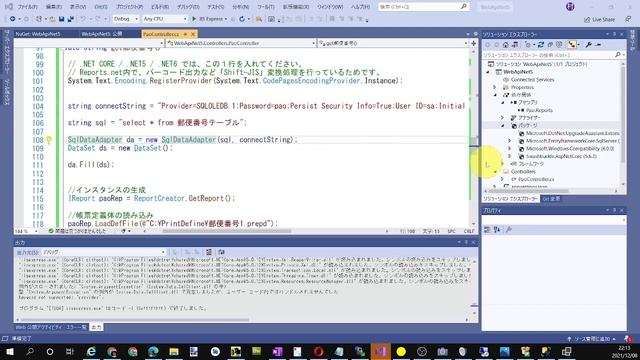Click Collapse All icon in Solution Explorer
The height and width of the screenshot is (360, 640).
click(550, 44)
